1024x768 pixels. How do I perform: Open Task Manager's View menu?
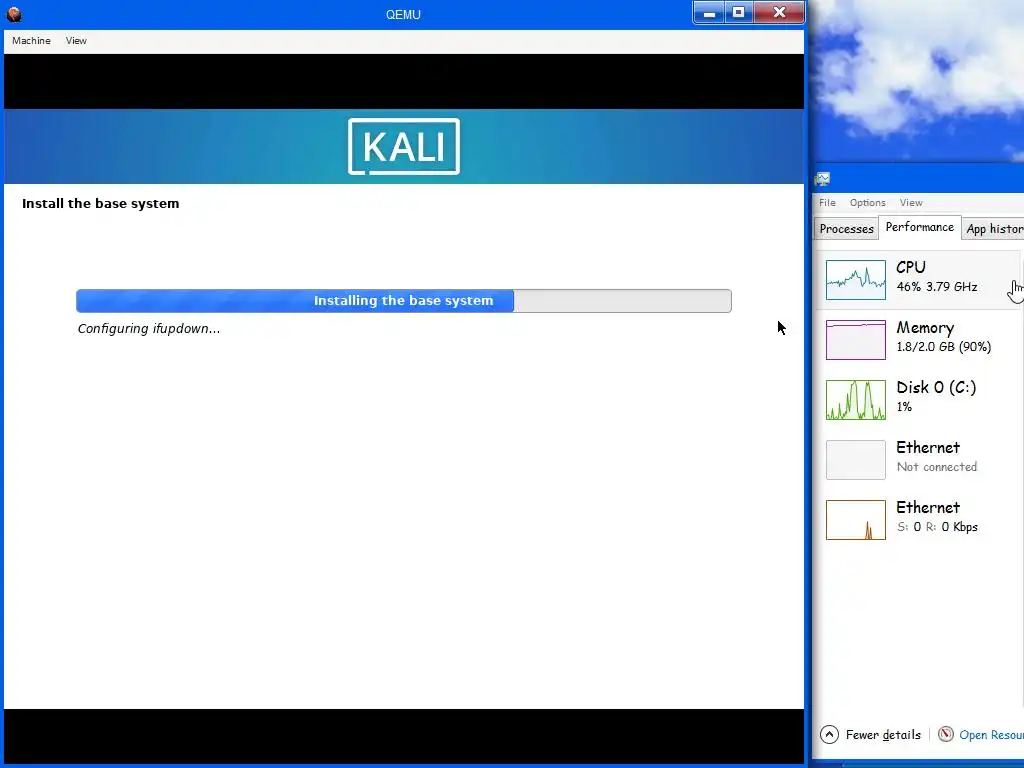(x=911, y=202)
